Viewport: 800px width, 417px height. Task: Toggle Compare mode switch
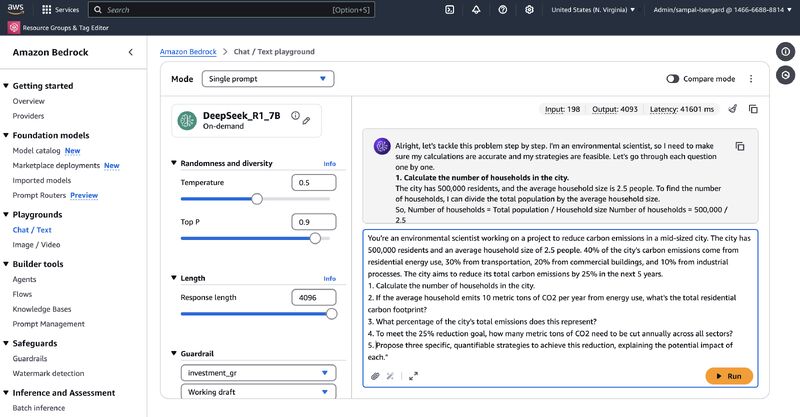672,79
